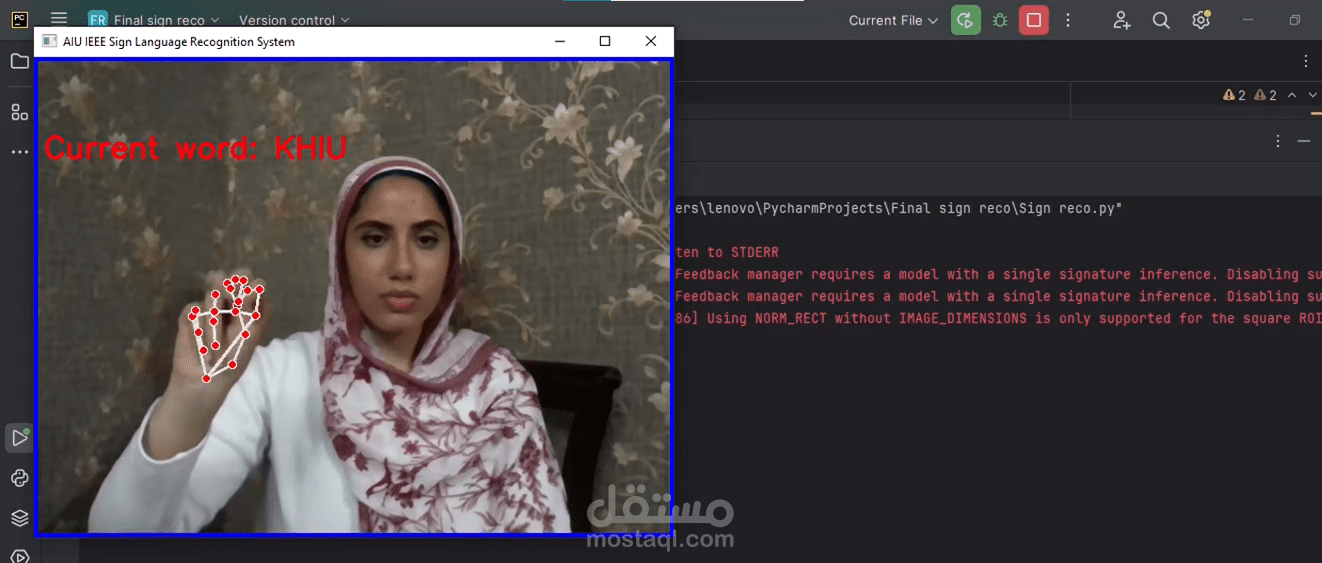Viewport: 1322px width, 563px height.
Task: Click the second warning count indicator
Action: click(x=1265, y=95)
